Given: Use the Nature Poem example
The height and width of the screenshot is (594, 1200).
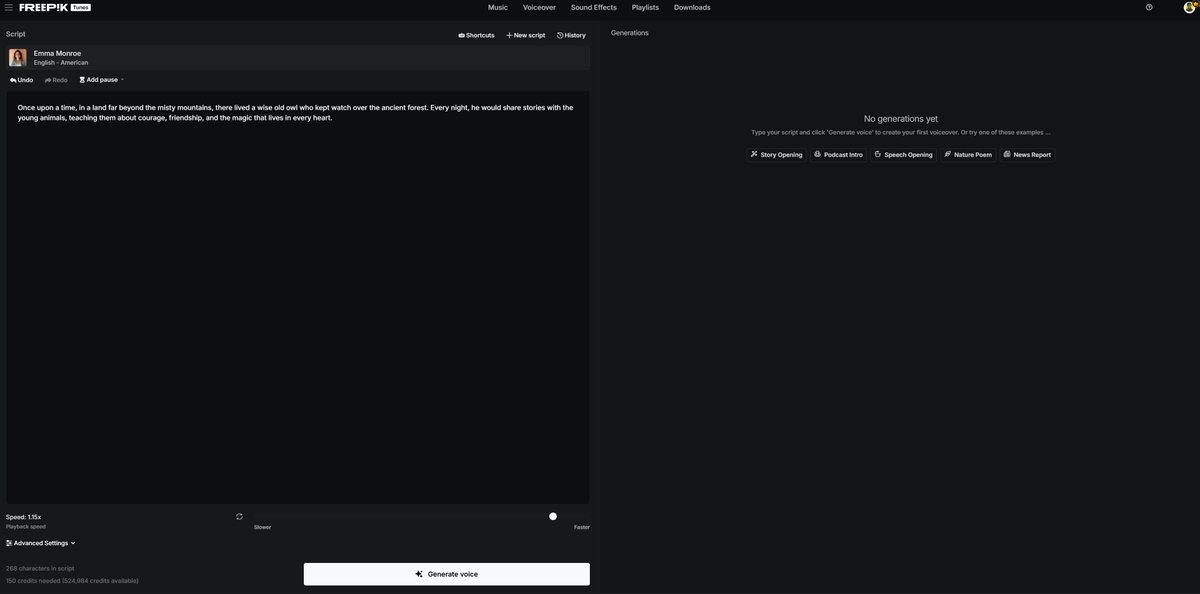Looking at the screenshot, I should coord(968,155).
